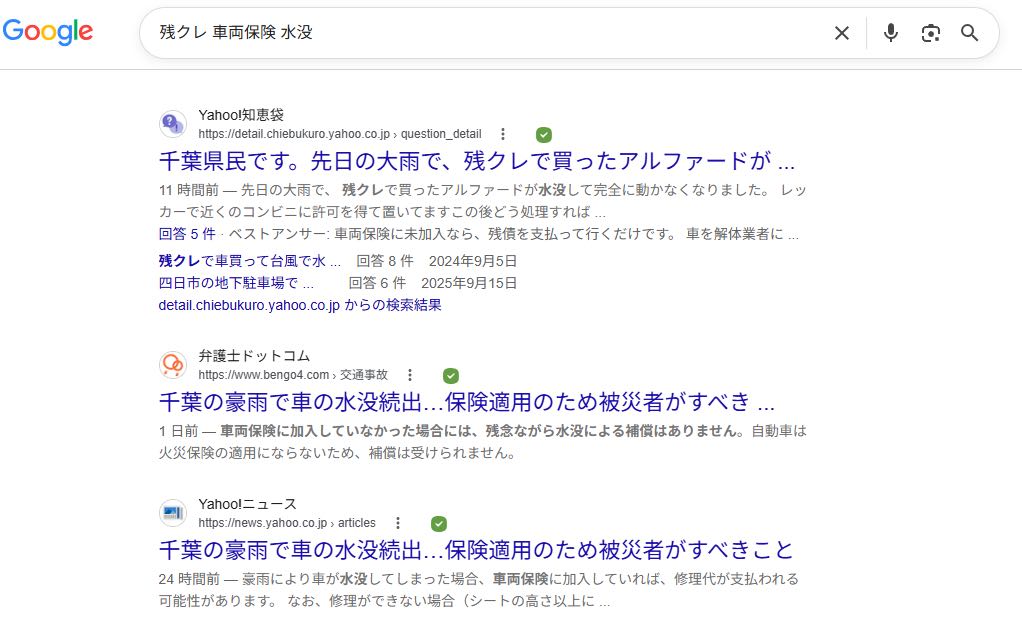
Task: Click the date 2024年9月5日
Action: pos(473,261)
